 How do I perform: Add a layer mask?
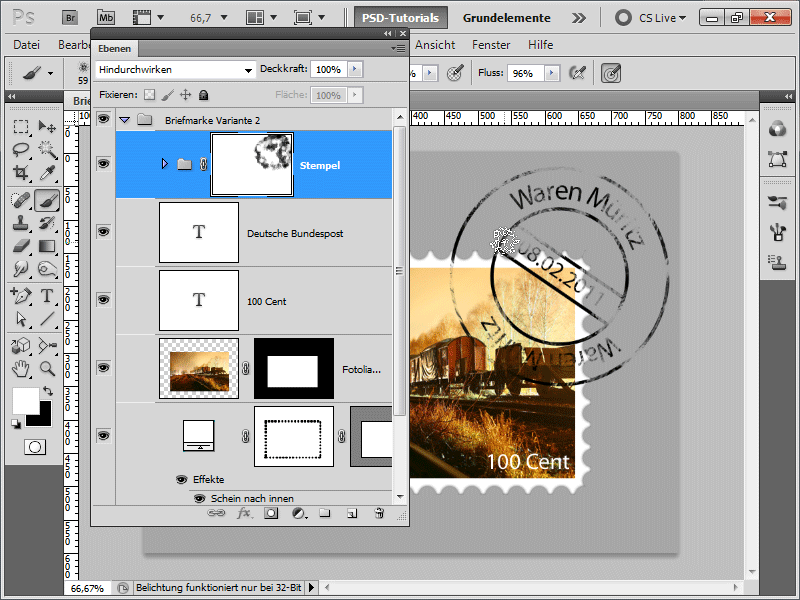pos(271,513)
